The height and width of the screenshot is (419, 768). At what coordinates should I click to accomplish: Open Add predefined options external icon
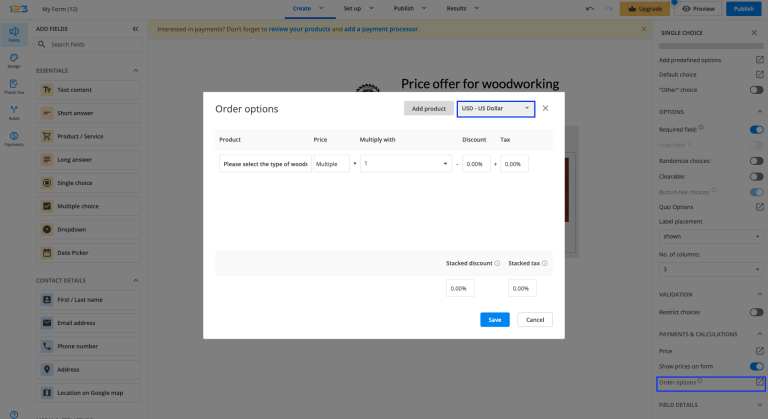(x=759, y=60)
